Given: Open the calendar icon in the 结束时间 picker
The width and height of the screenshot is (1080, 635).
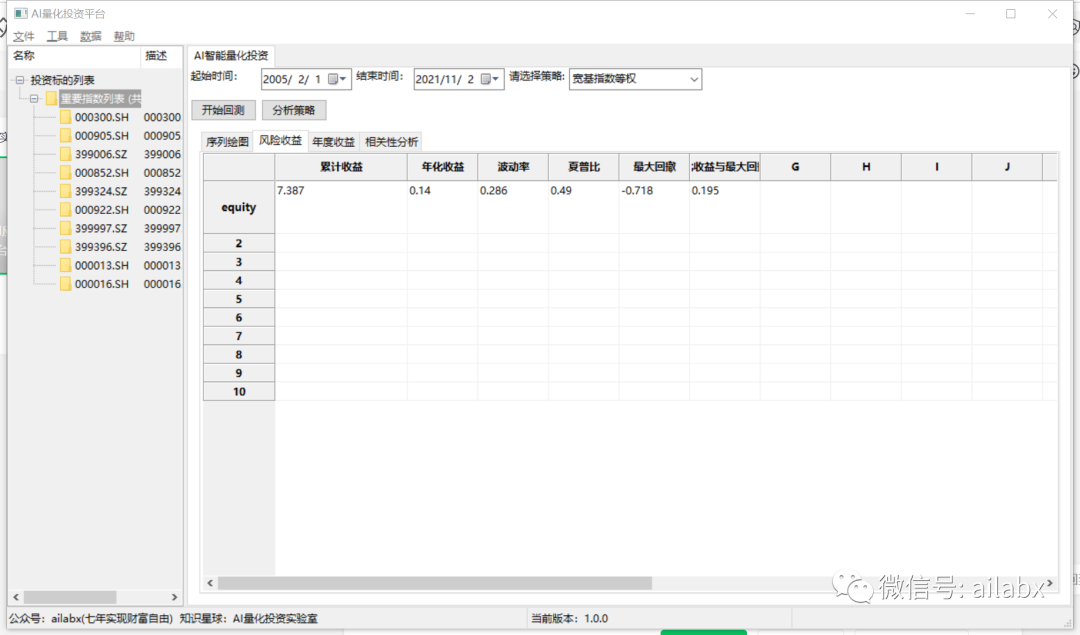Looking at the screenshot, I should [486, 78].
